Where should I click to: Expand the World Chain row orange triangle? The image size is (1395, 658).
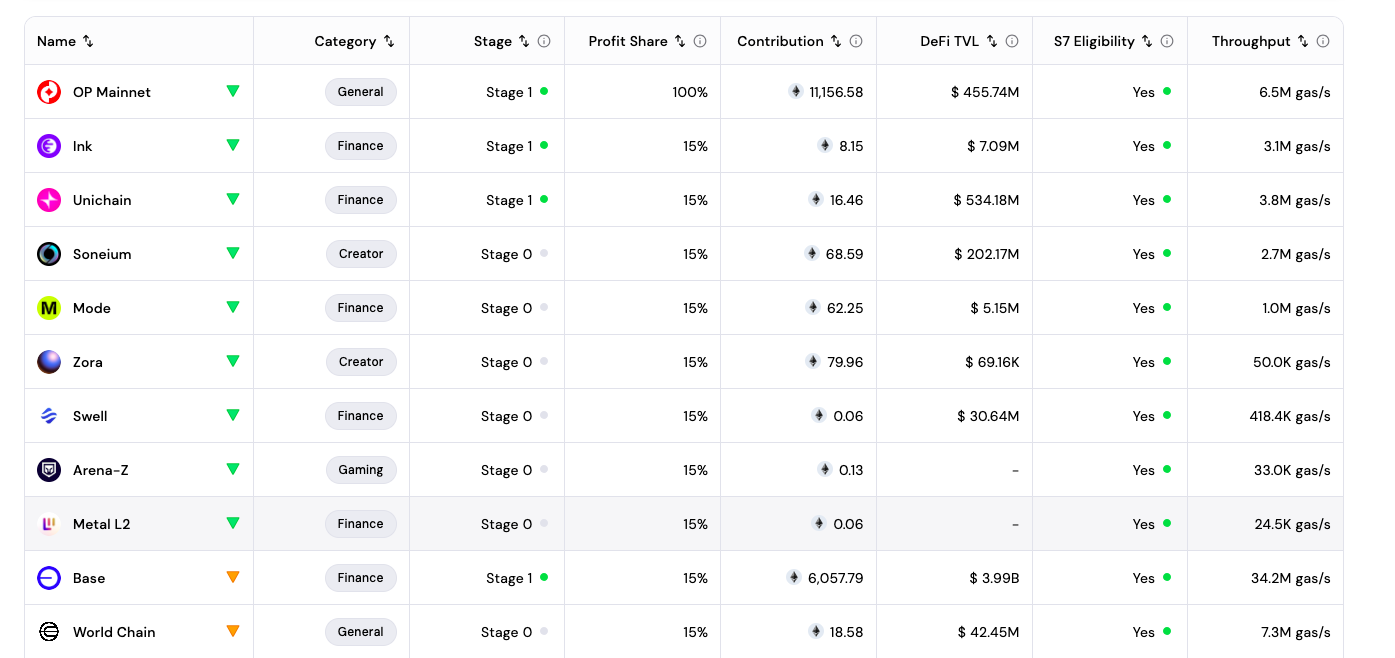233,631
